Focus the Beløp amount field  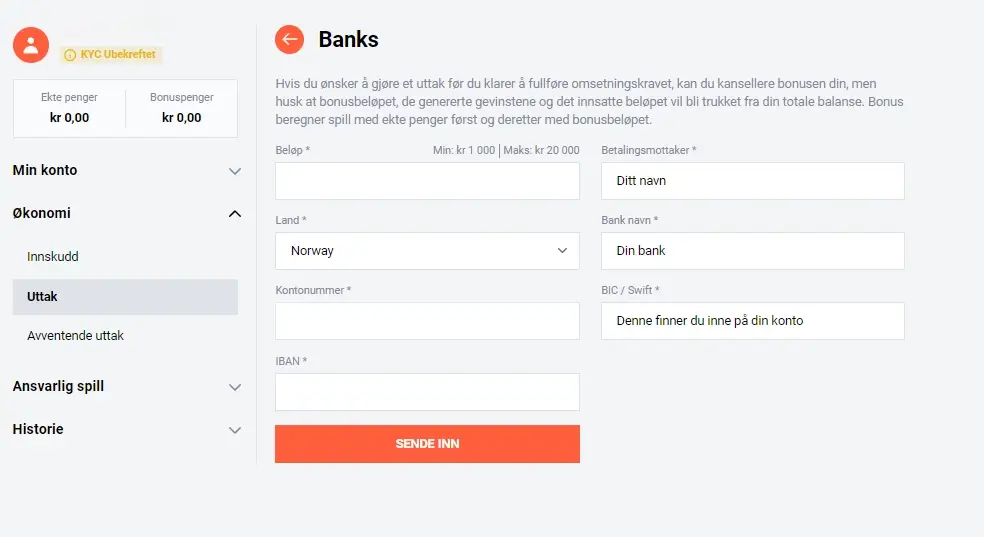(427, 181)
